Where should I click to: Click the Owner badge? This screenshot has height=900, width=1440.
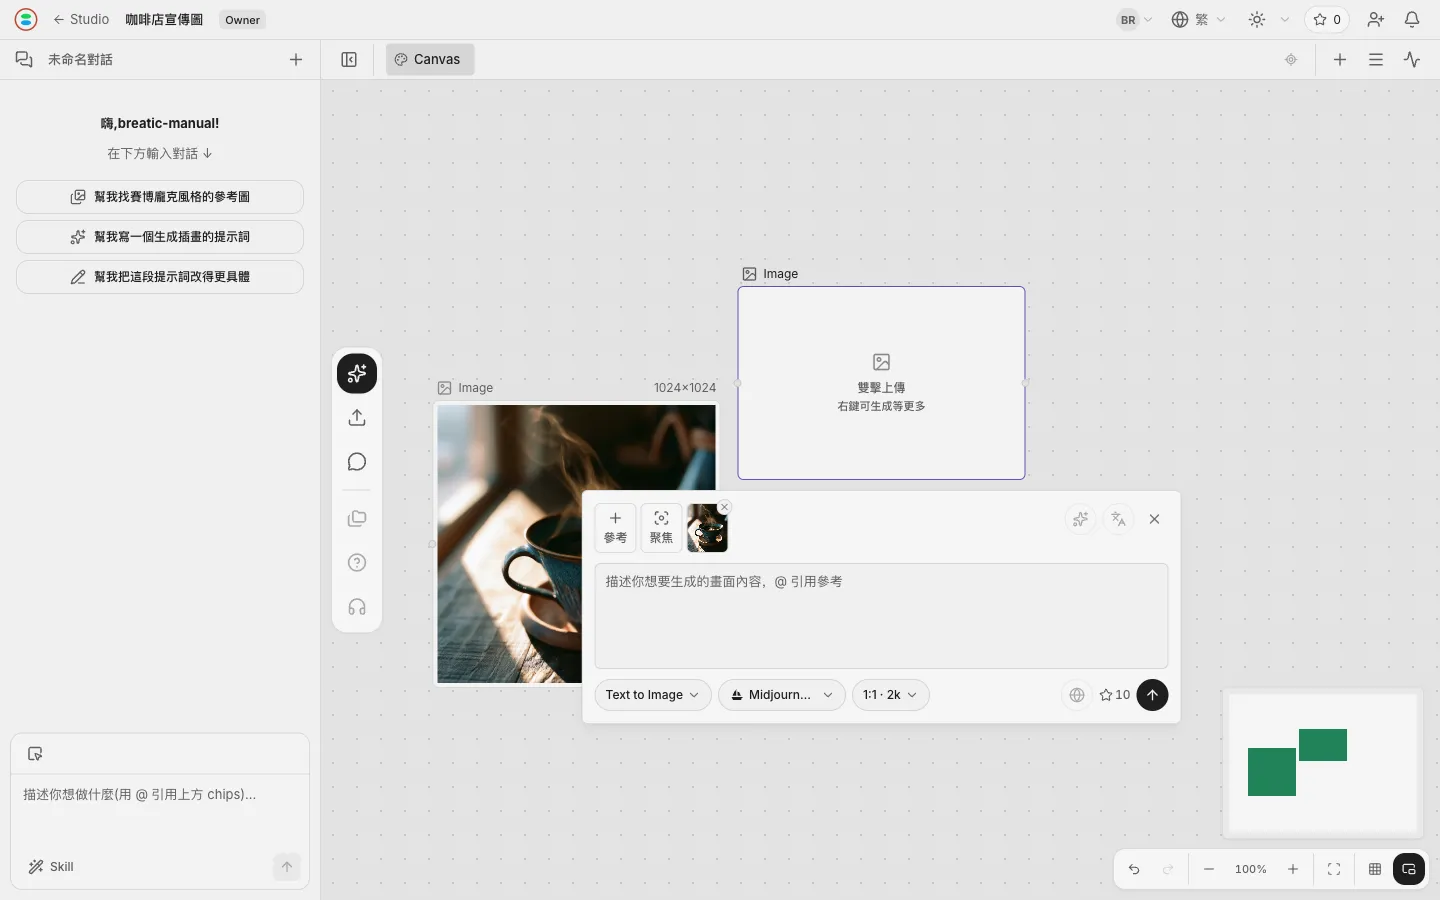(x=242, y=19)
